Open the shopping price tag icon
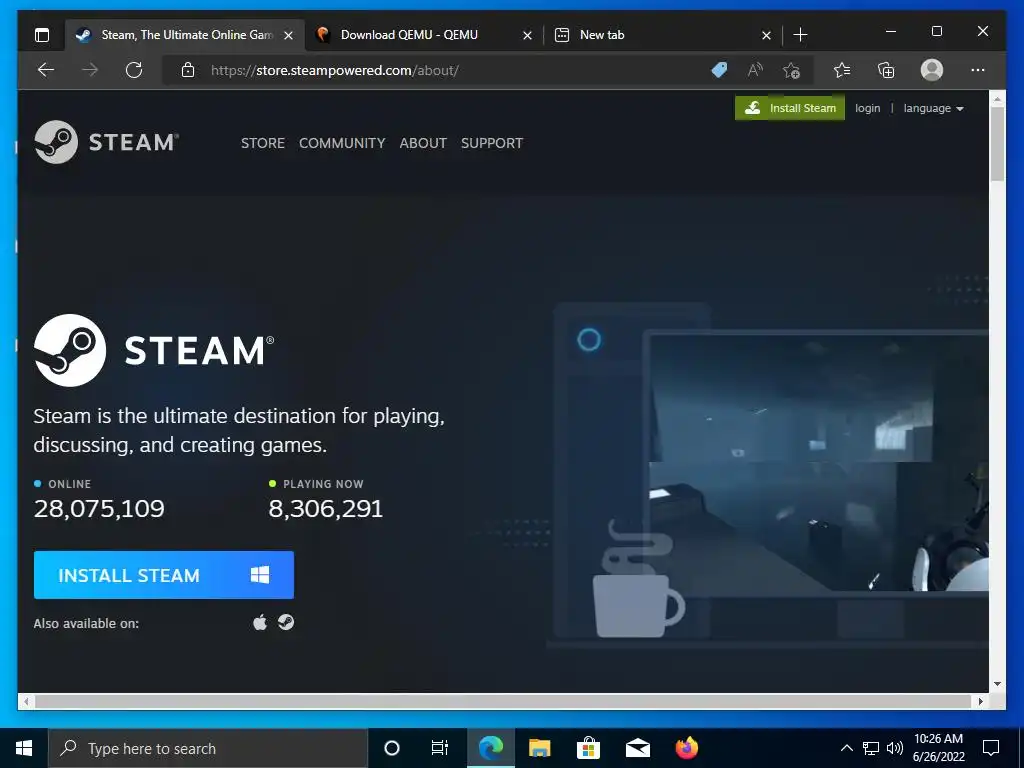 [719, 70]
